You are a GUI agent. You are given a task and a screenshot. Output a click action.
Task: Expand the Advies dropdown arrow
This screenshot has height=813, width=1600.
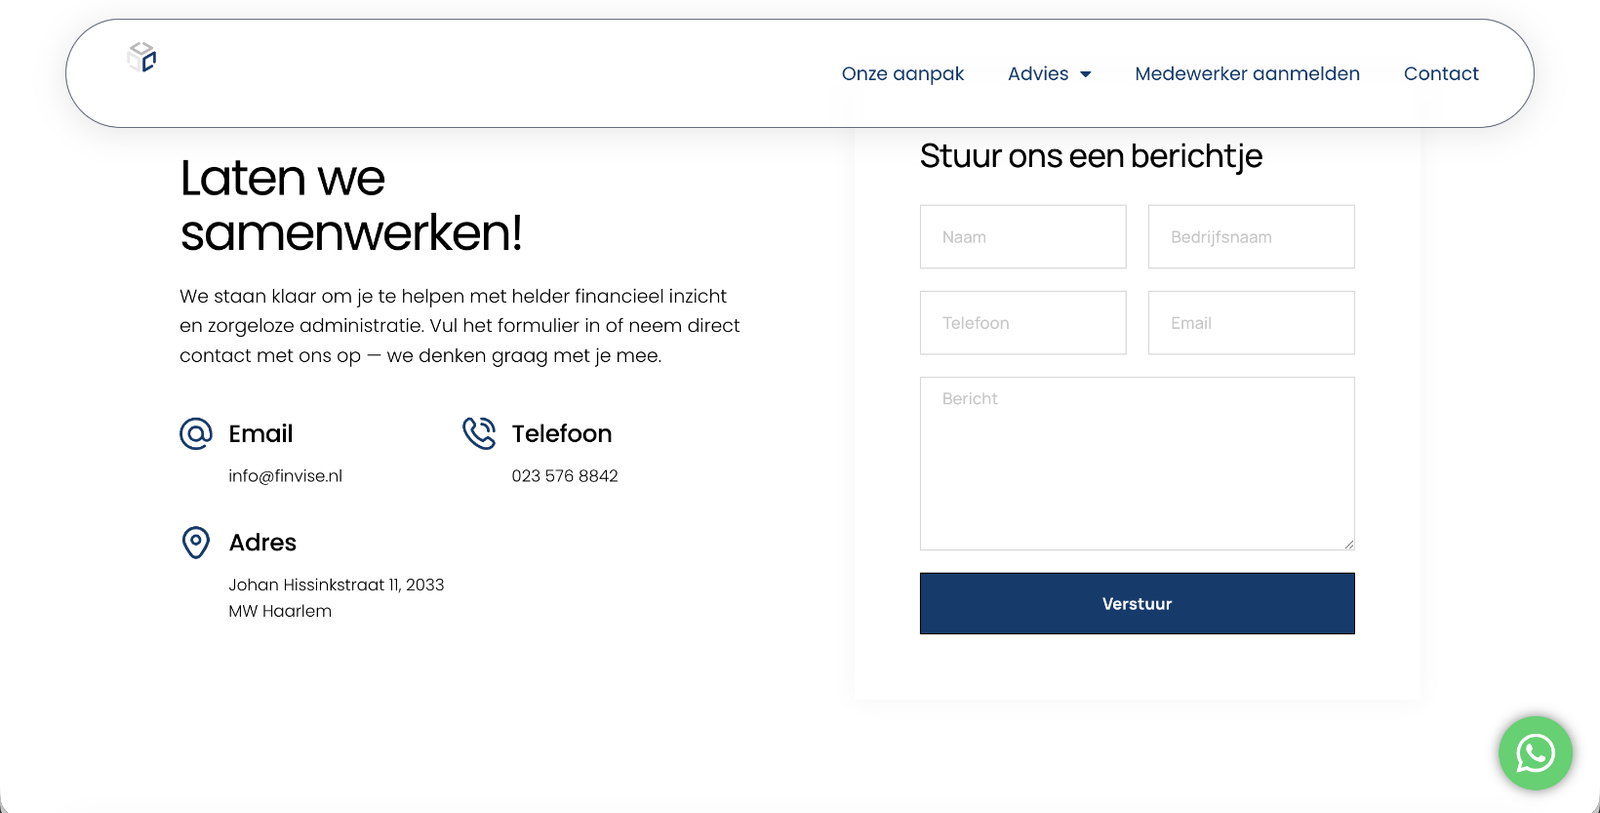click(1085, 75)
